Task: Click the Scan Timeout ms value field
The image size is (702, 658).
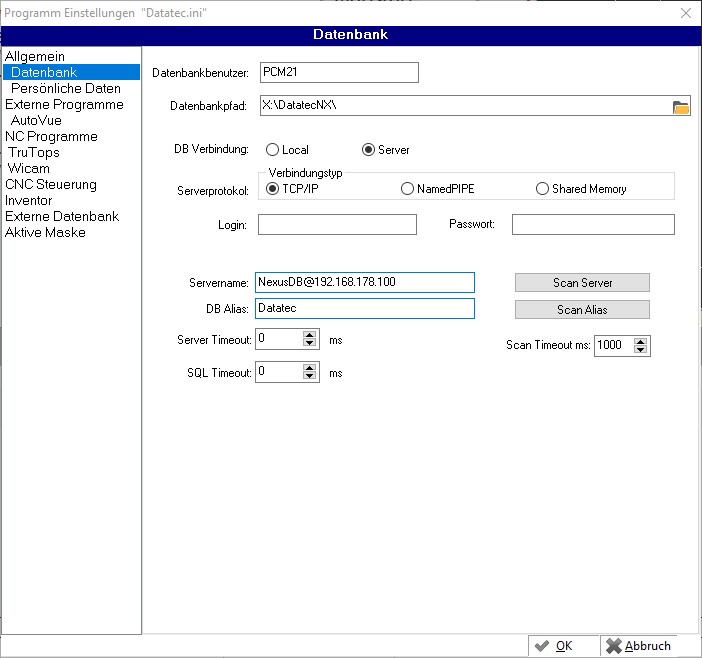Action: pos(614,346)
